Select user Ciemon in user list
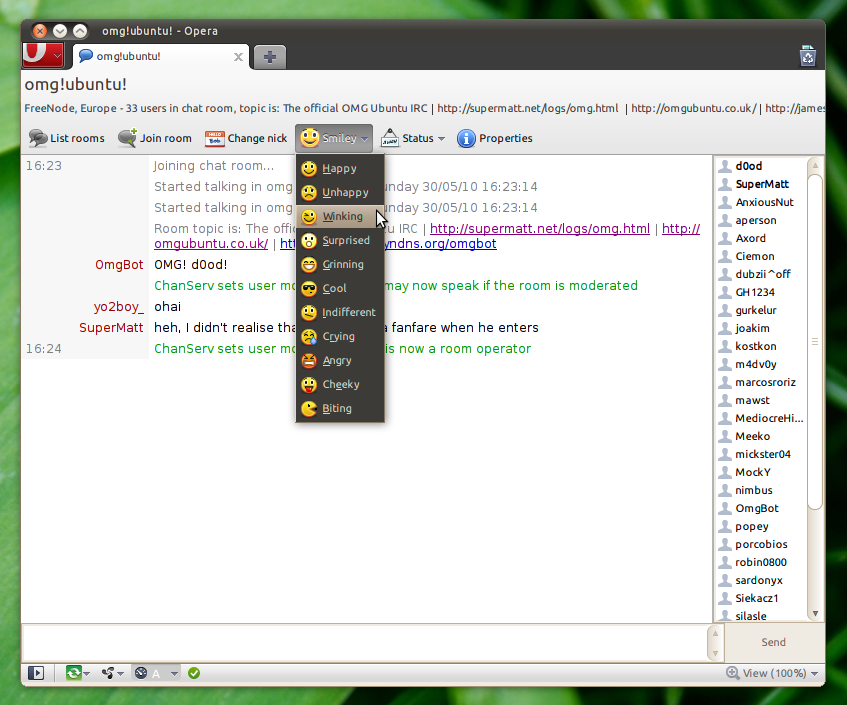847x705 pixels. click(761, 256)
